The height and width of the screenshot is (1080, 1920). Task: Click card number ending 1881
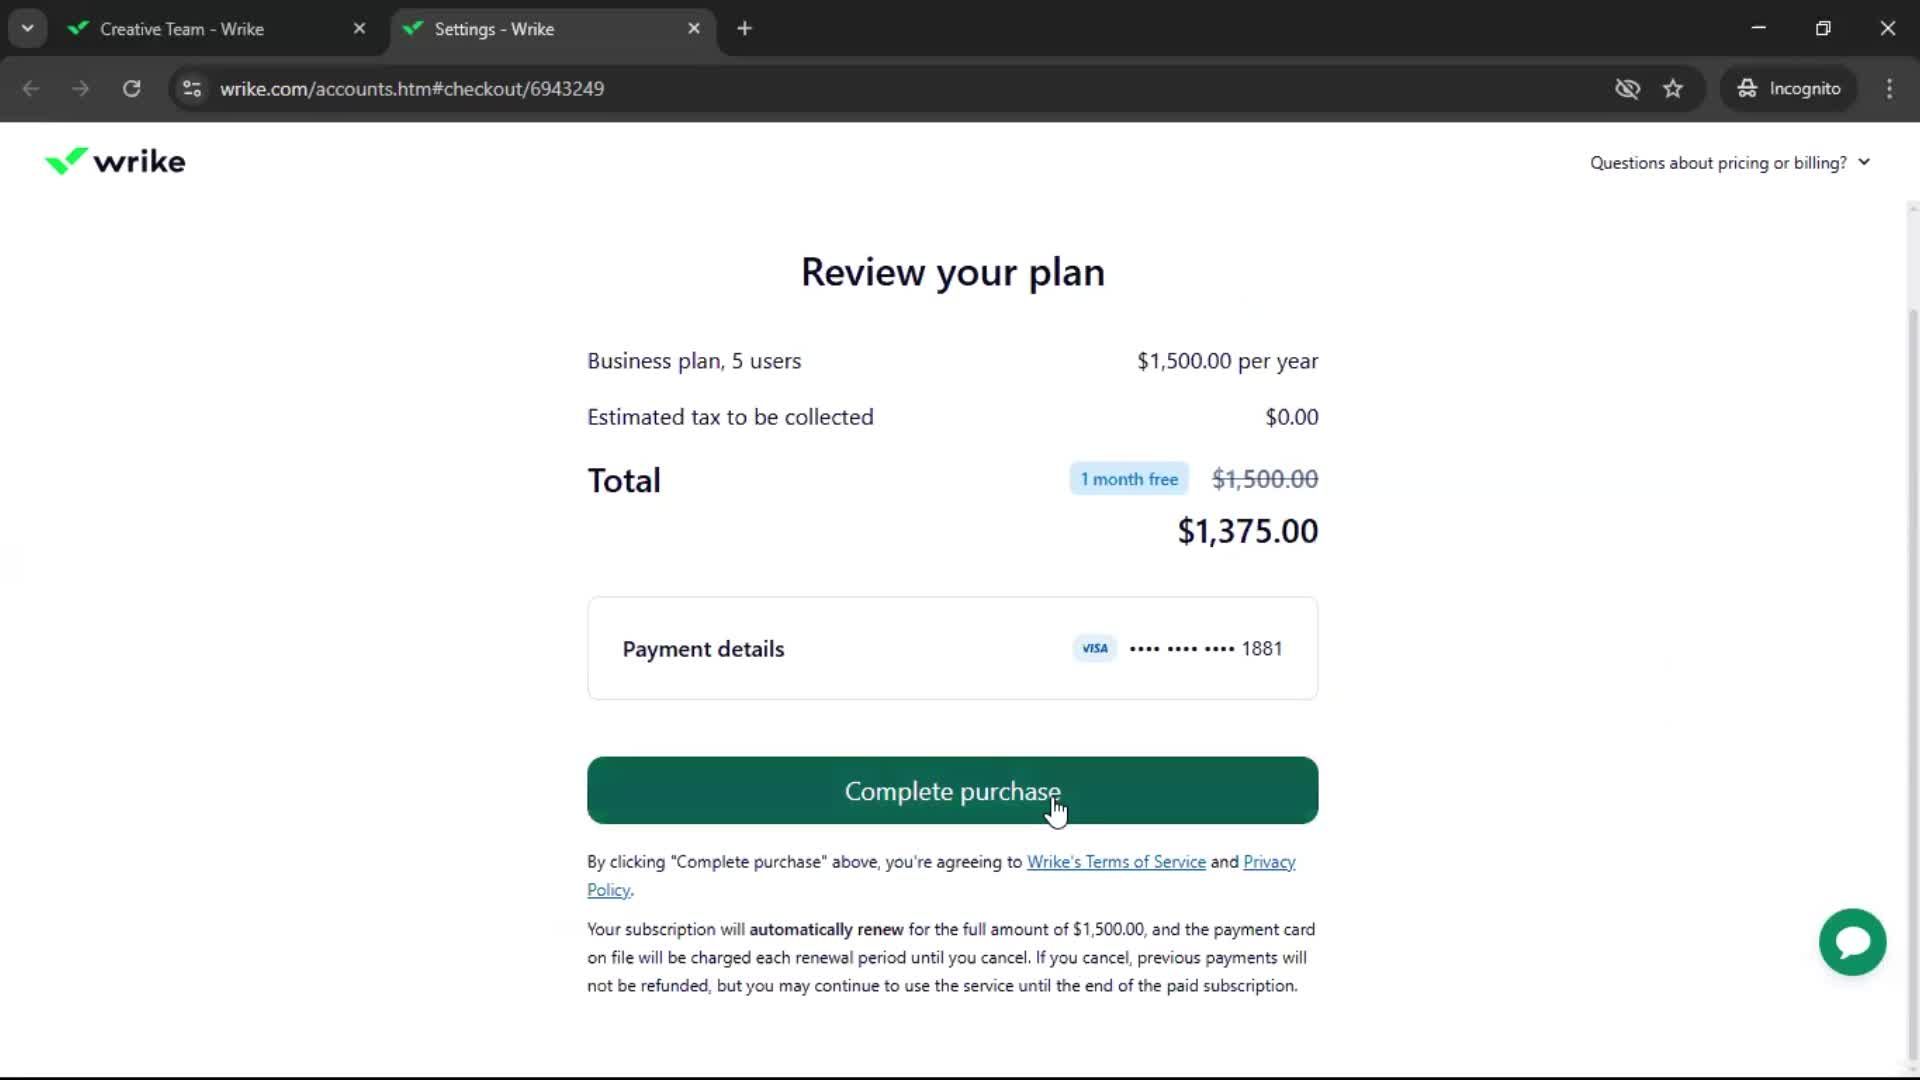coord(1206,648)
